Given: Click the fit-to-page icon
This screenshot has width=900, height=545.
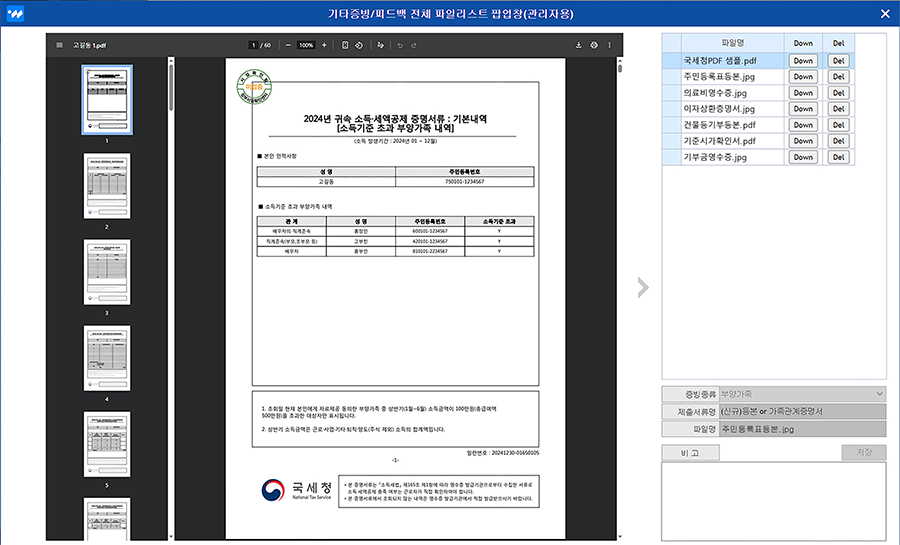Looking at the screenshot, I should [x=345, y=45].
